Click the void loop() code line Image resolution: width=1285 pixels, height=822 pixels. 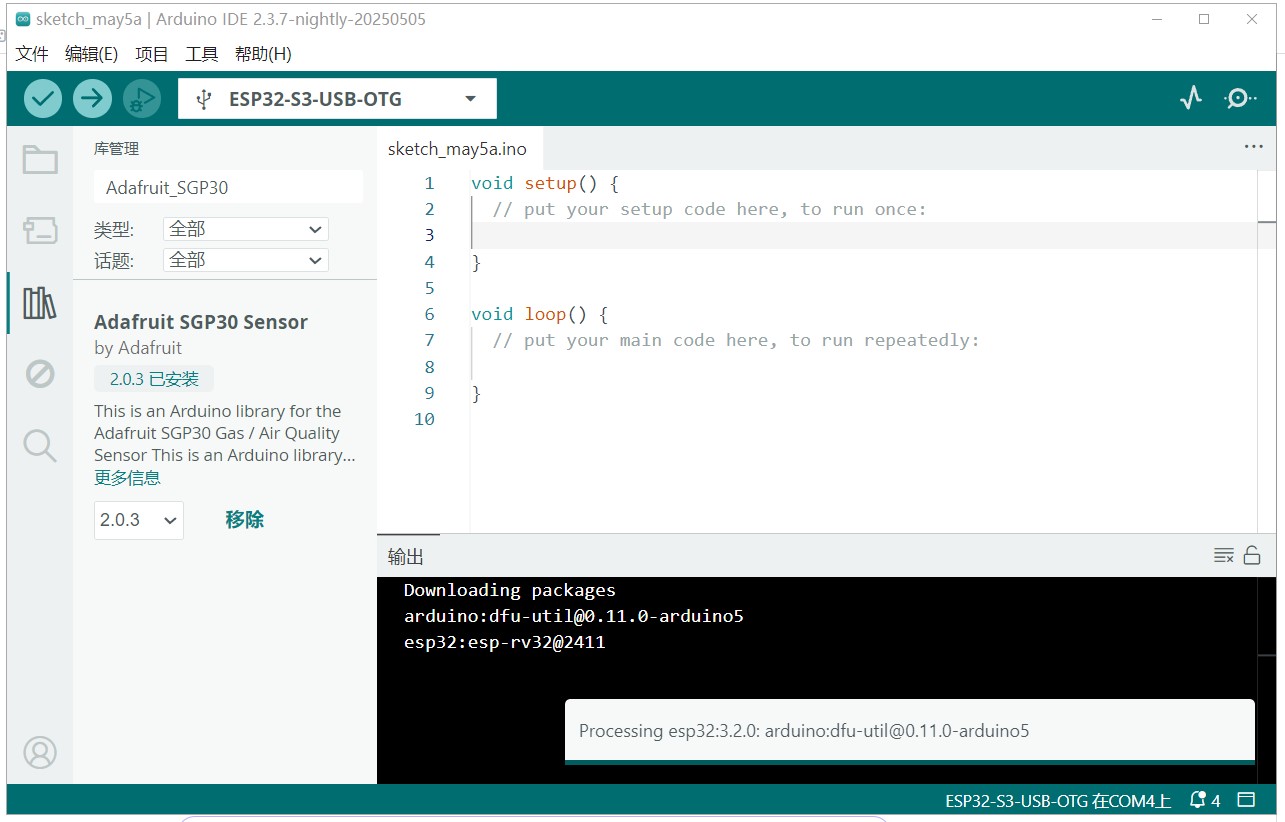point(540,314)
